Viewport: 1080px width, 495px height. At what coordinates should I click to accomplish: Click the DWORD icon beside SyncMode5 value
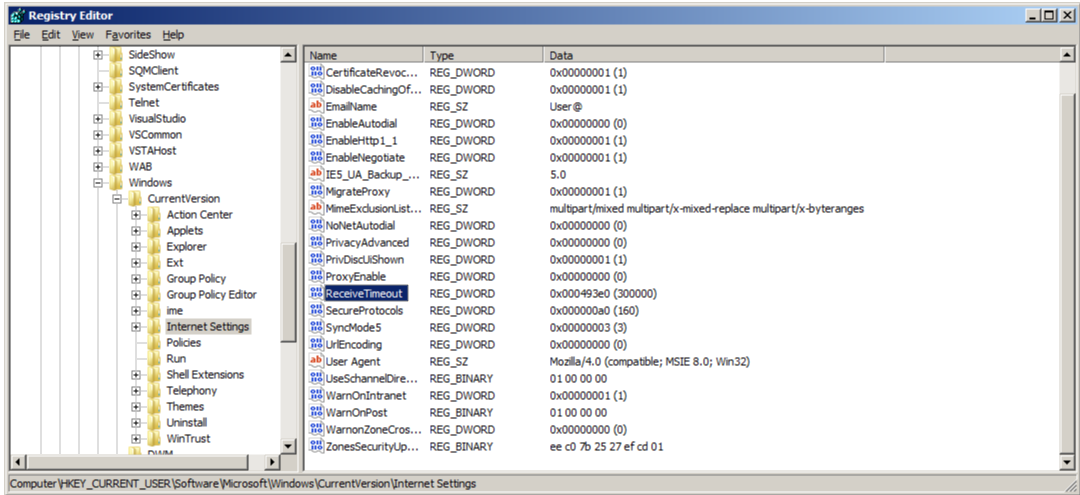pyautogui.click(x=316, y=327)
